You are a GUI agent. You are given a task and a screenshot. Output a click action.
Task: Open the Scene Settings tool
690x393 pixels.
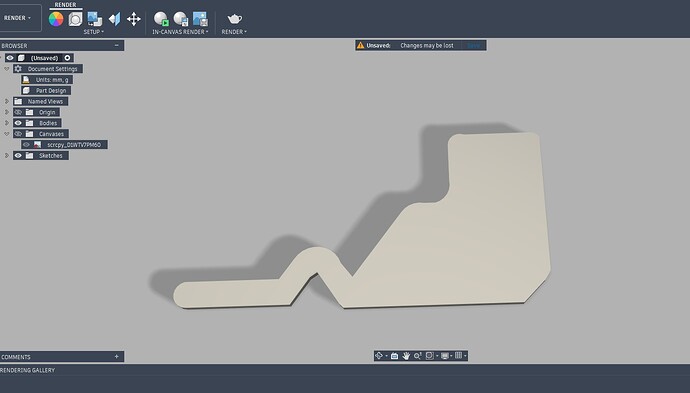[x=75, y=19]
